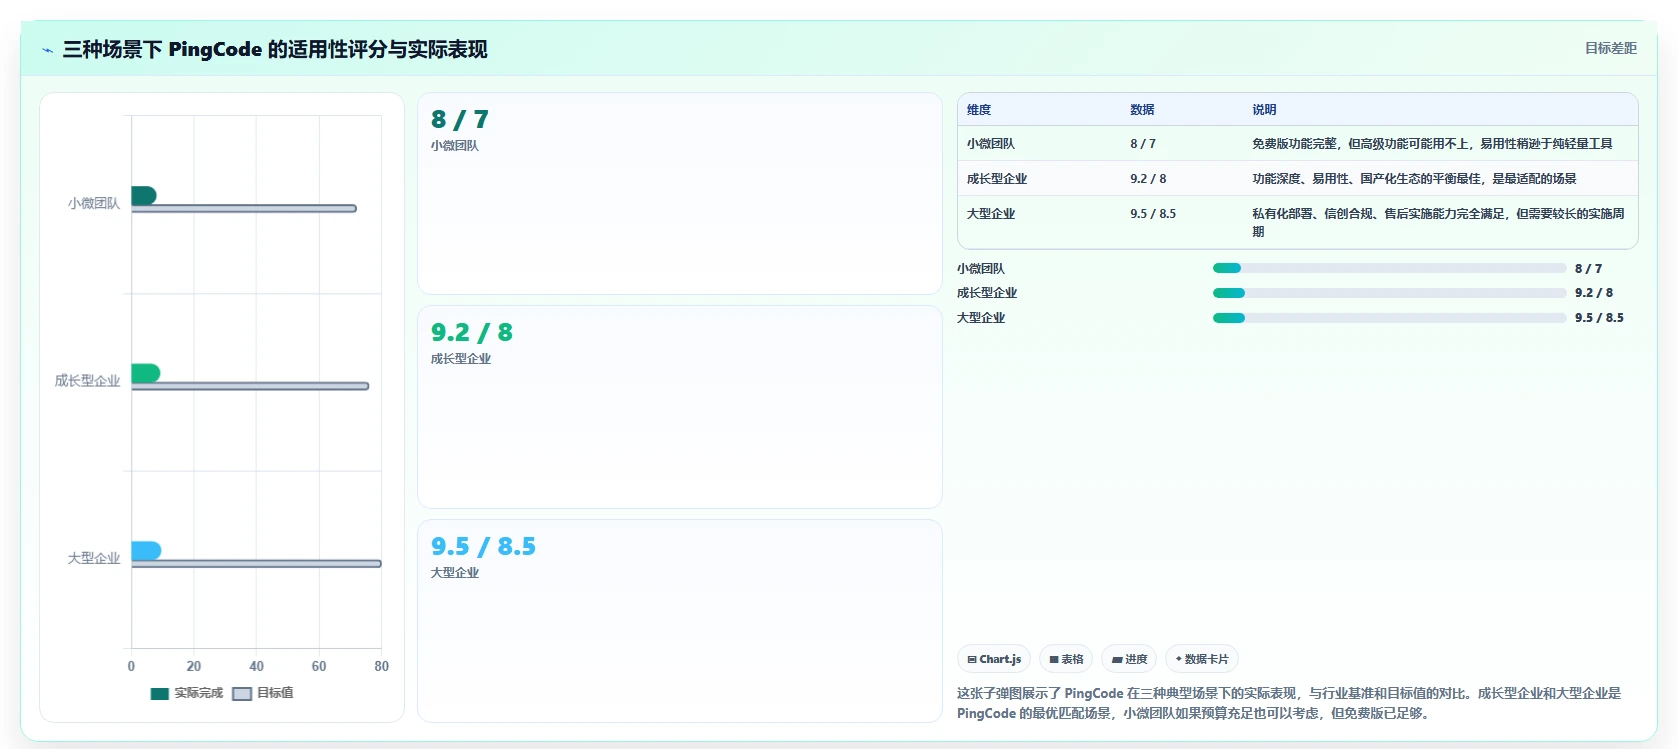
Task: Click the gray 大型企业 target bar
Action: point(256,564)
